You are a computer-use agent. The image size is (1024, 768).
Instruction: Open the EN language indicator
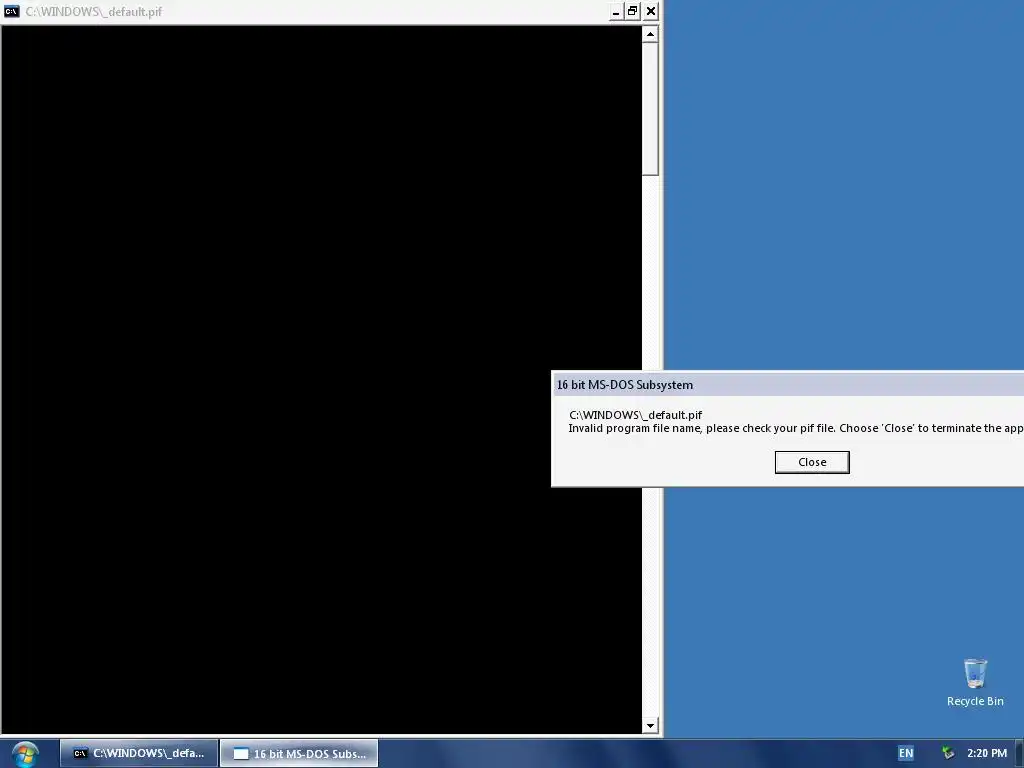point(906,753)
